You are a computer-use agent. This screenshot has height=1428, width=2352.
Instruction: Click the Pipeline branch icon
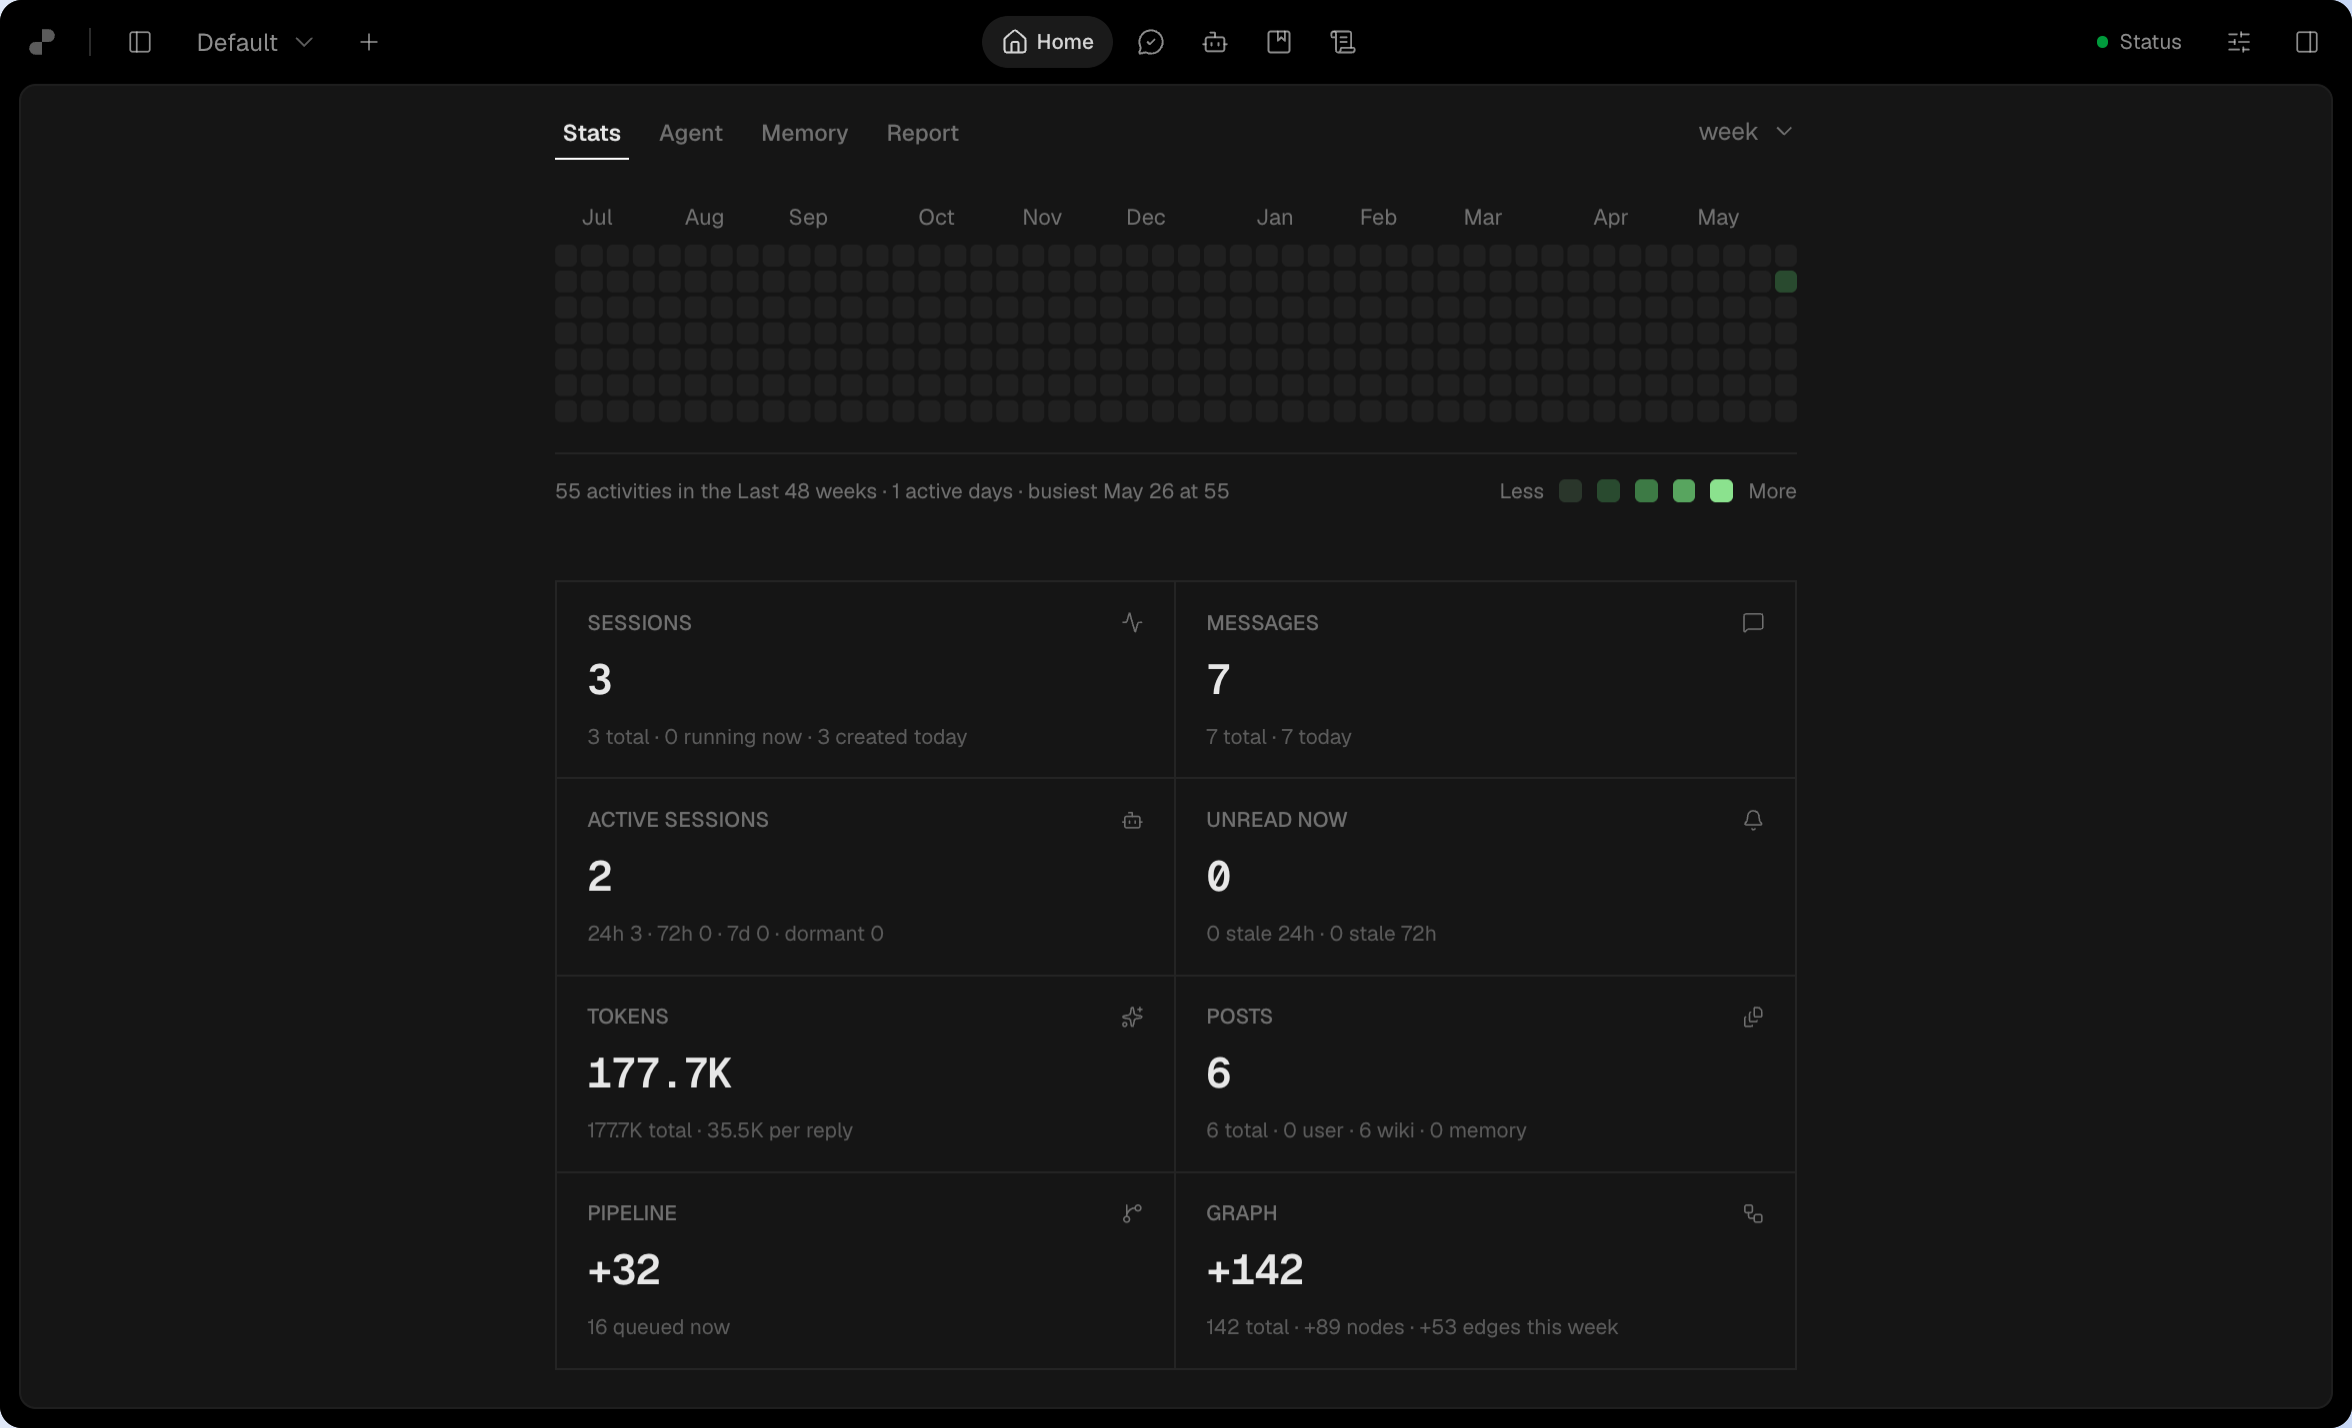click(1132, 1213)
